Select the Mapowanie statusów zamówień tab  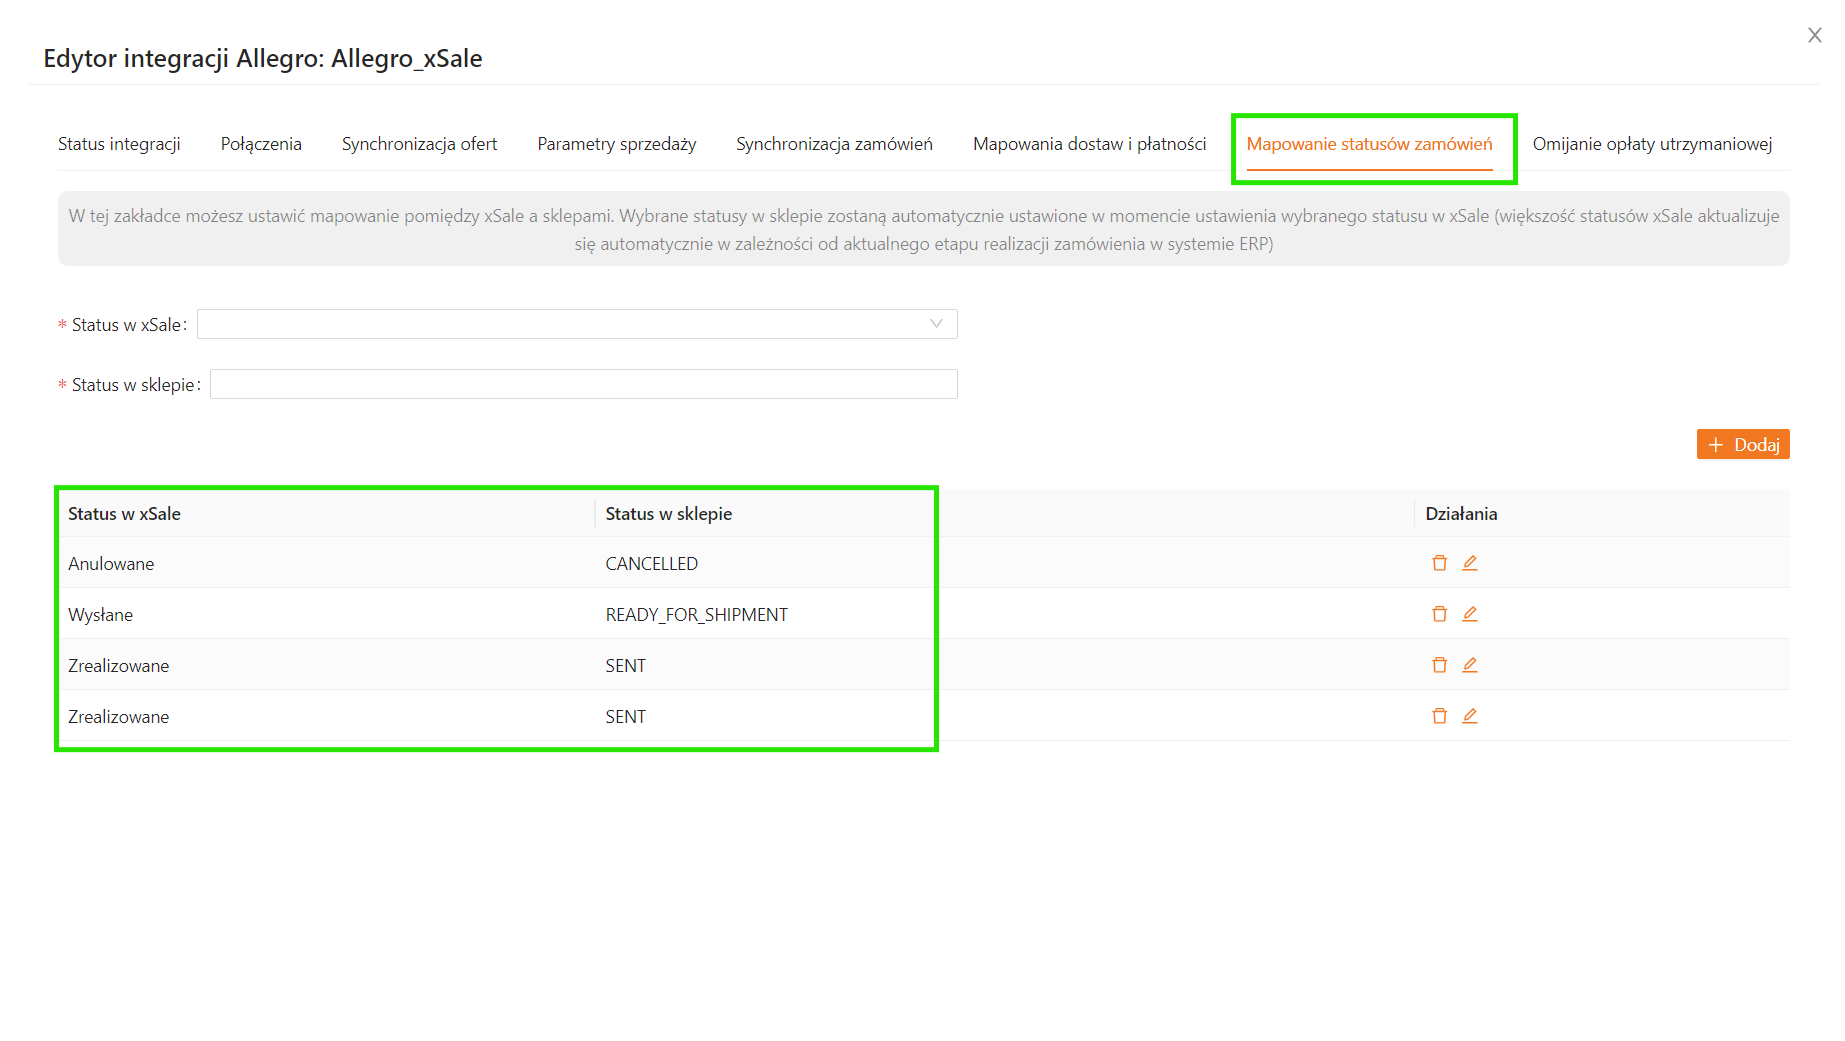pos(1369,144)
